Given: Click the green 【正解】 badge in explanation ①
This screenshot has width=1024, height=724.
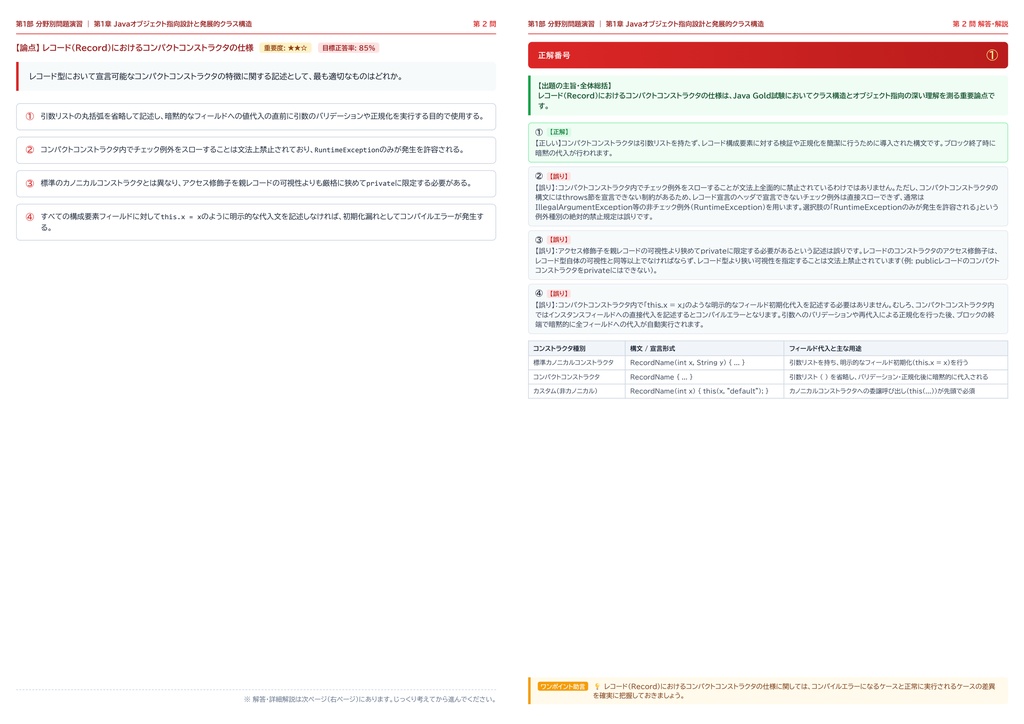Looking at the screenshot, I should point(558,132).
